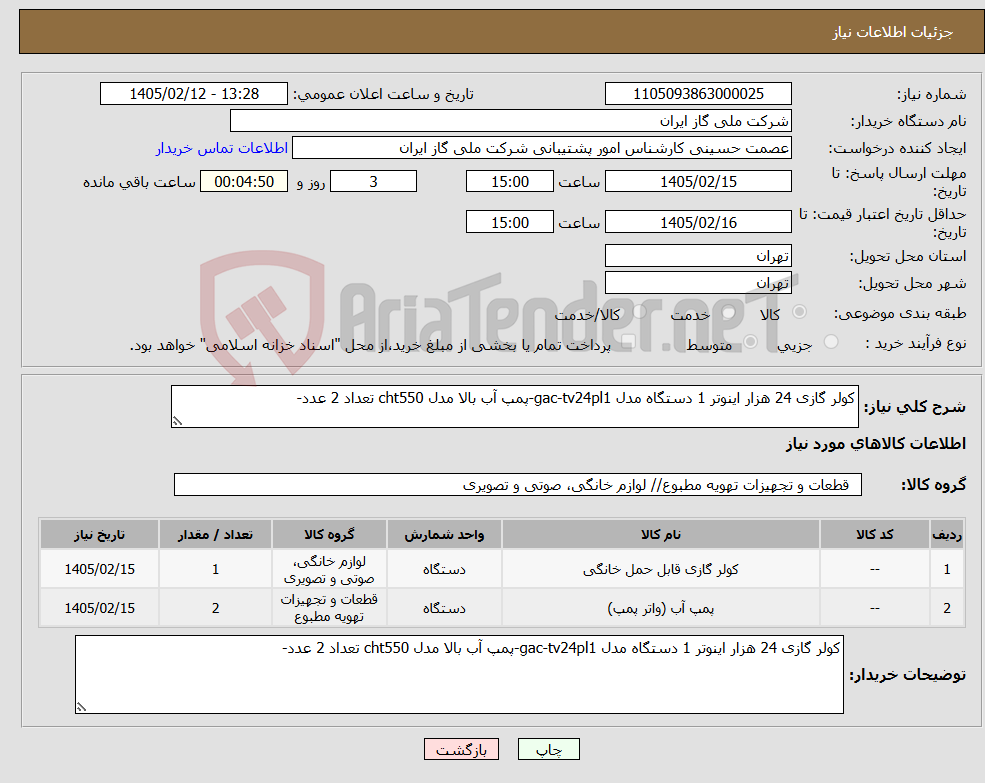The width and height of the screenshot is (985, 783).
Task: Click the تعداد / مقدار column header
Action: [215, 534]
